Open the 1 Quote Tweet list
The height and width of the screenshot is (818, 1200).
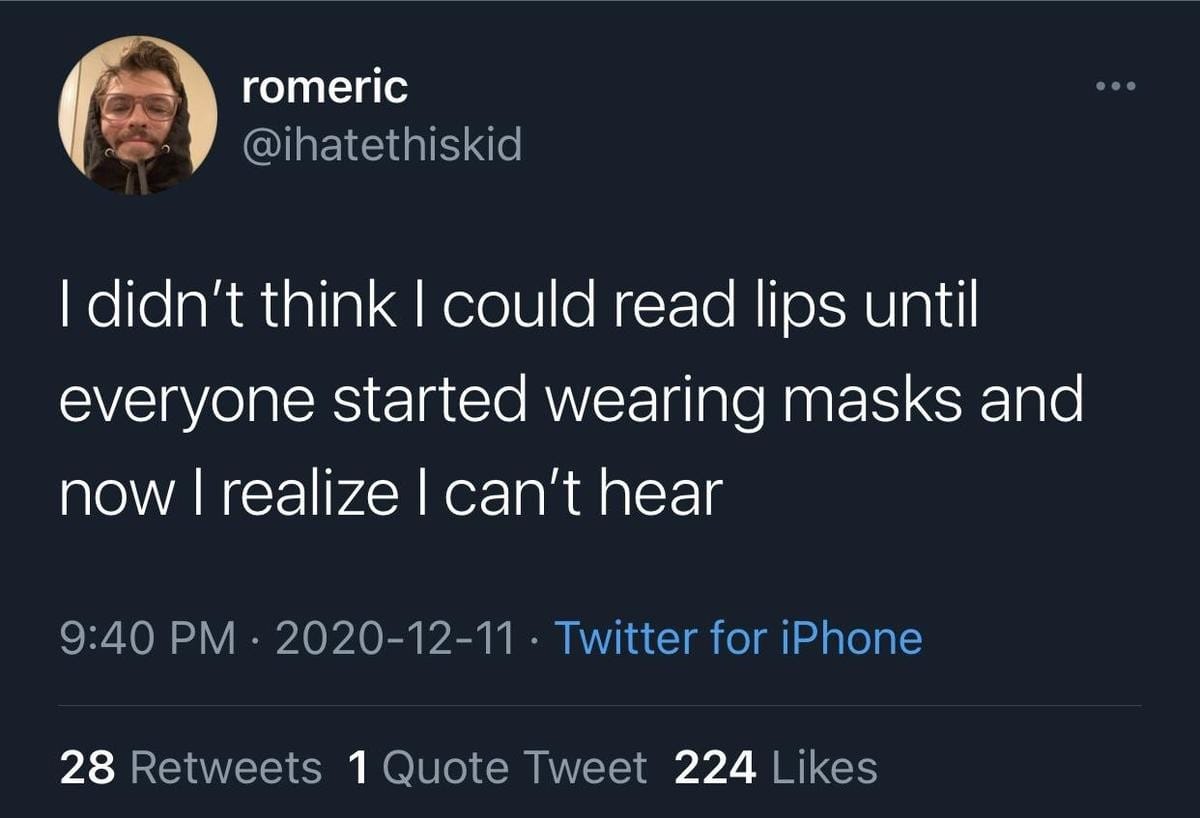click(x=497, y=768)
